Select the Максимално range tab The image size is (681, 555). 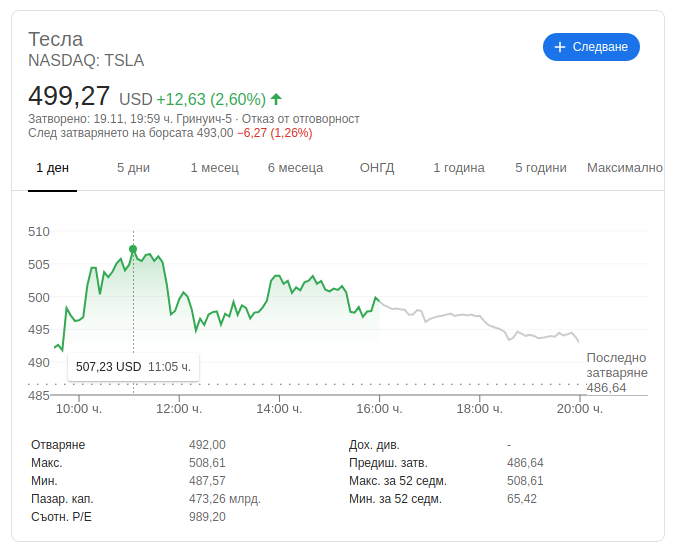tap(625, 168)
